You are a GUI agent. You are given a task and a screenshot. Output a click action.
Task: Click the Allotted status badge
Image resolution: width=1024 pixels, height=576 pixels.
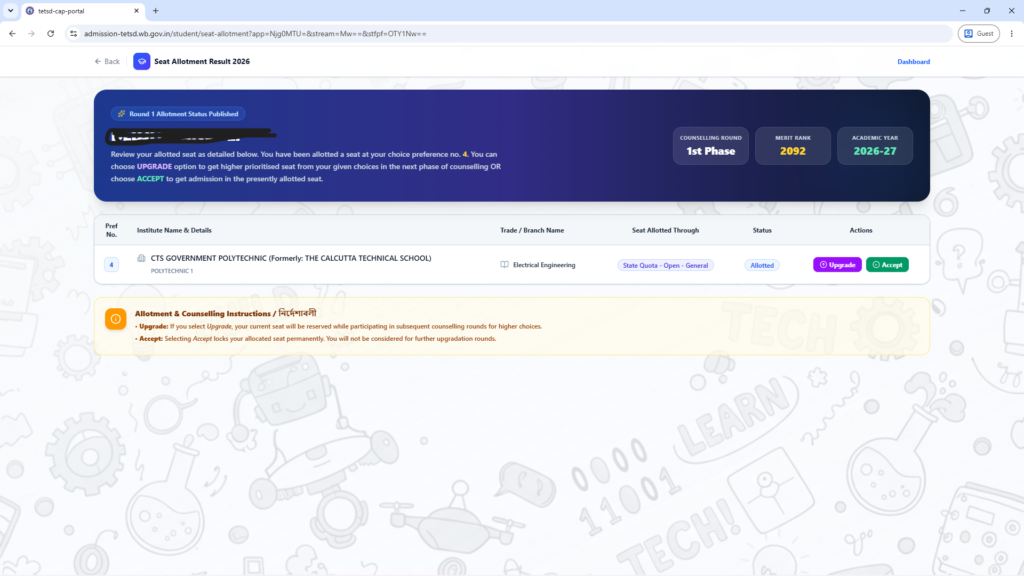pos(762,265)
